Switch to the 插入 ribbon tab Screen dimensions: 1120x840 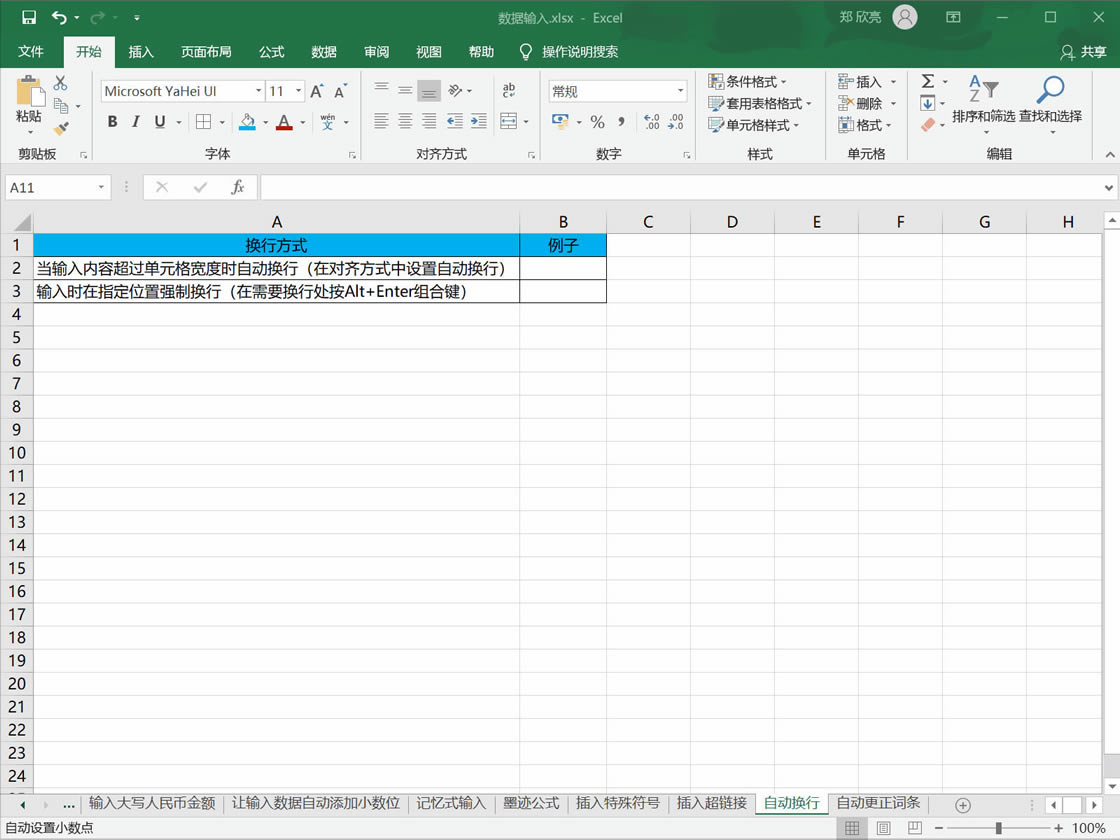pyautogui.click(x=140, y=52)
